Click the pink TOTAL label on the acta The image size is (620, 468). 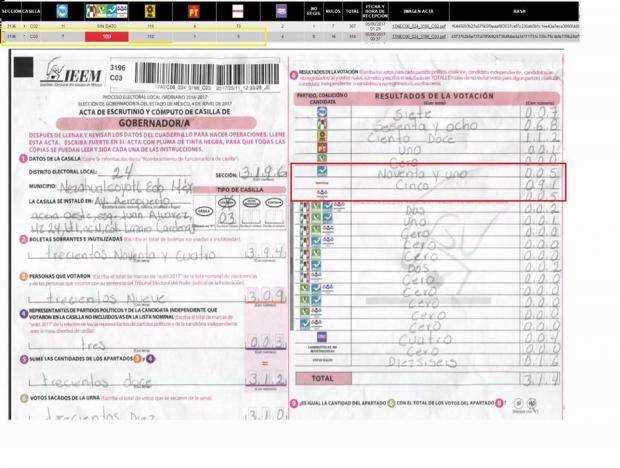(x=323, y=378)
